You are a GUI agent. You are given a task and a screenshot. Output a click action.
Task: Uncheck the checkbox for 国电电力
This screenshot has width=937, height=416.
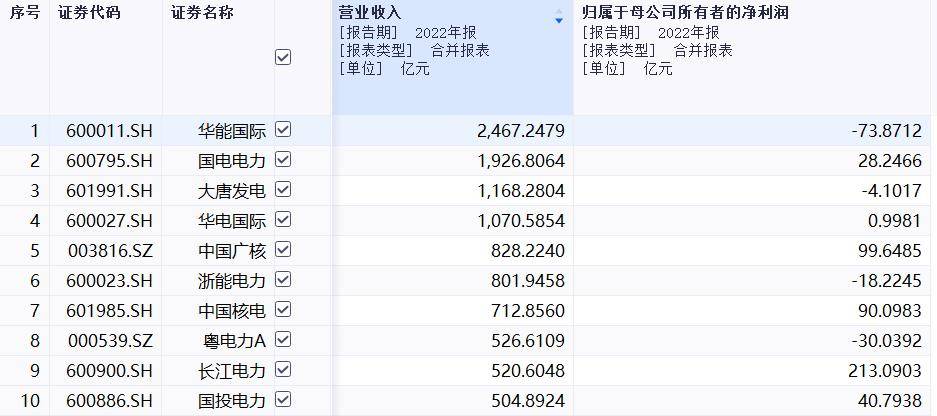tap(283, 160)
